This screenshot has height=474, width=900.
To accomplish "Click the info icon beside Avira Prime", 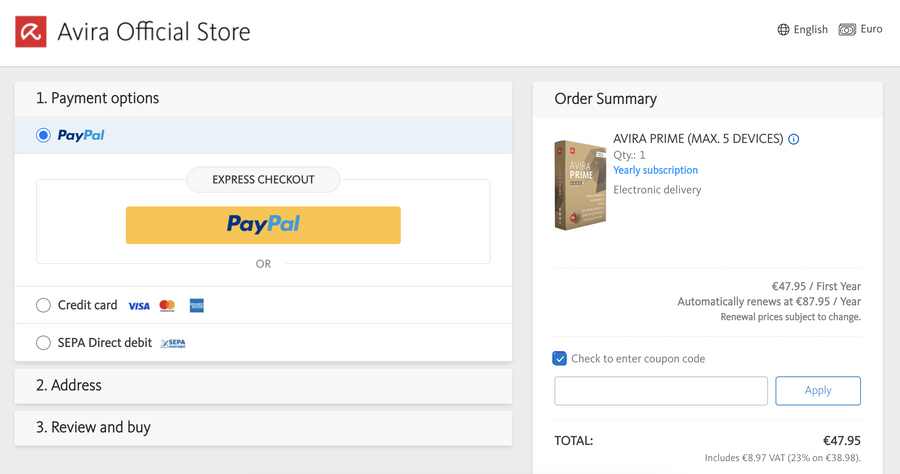I will click(794, 140).
